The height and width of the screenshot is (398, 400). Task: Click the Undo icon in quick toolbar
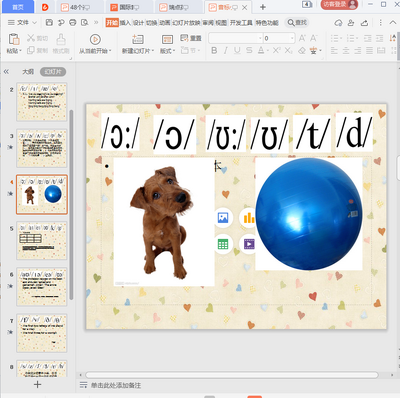click(61, 22)
